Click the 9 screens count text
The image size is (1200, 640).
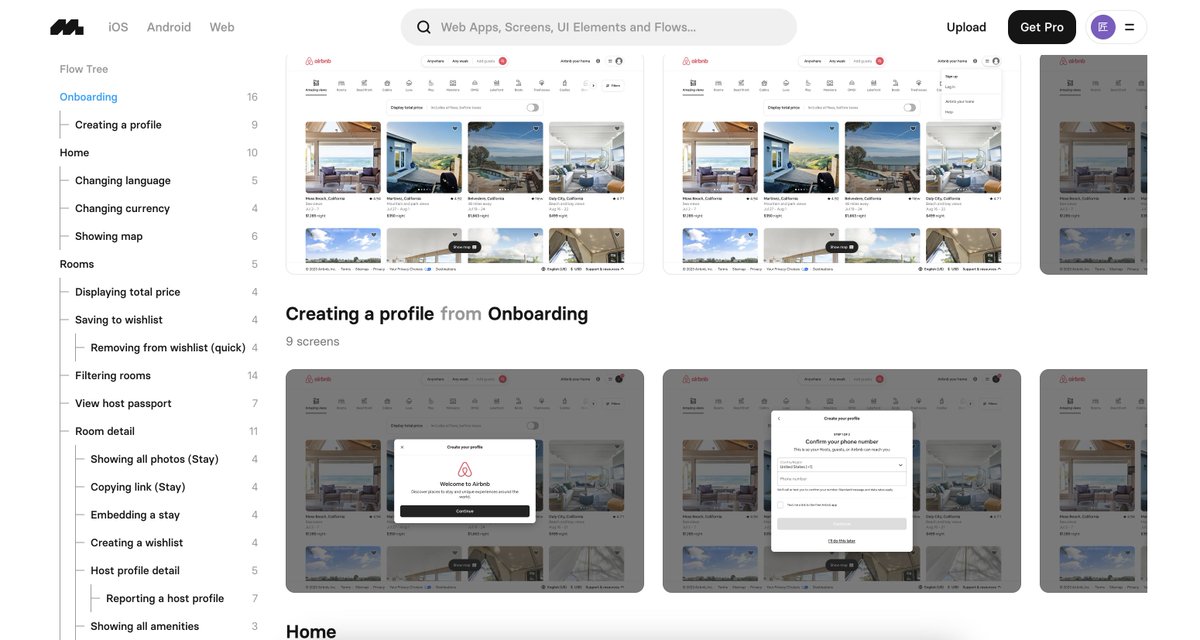pos(313,341)
